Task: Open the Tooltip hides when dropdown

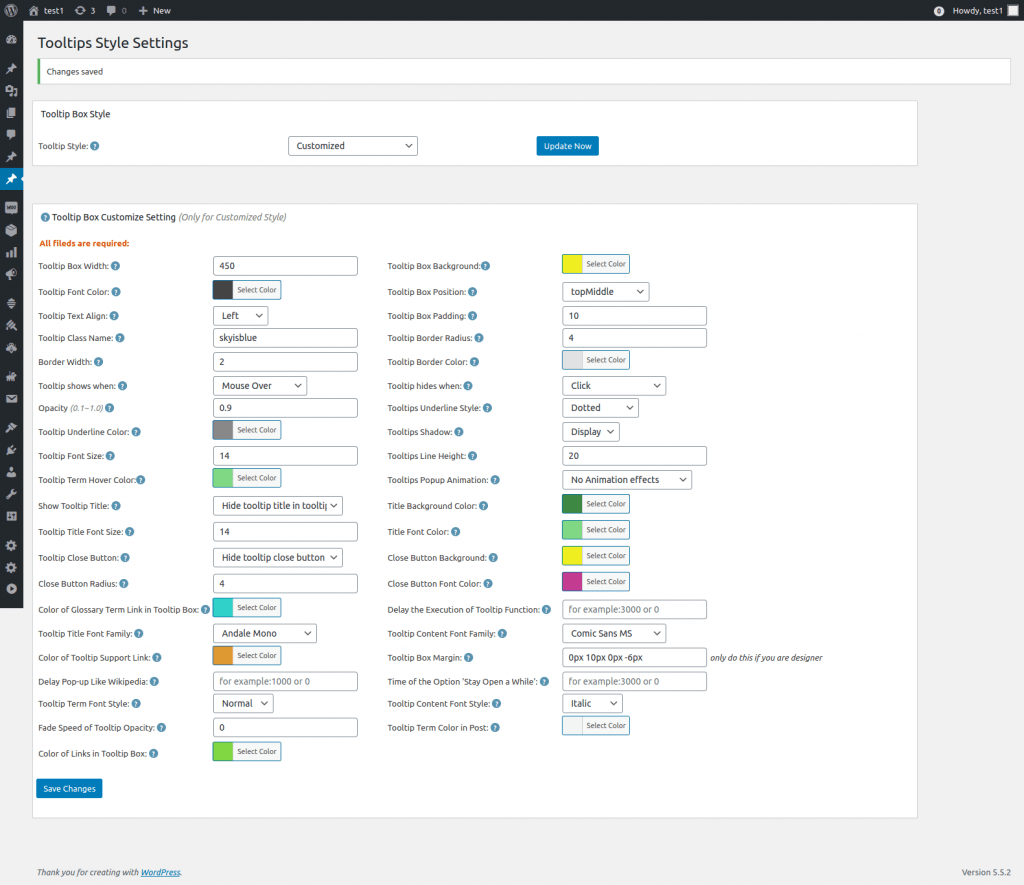Action: pyautogui.click(x=614, y=386)
